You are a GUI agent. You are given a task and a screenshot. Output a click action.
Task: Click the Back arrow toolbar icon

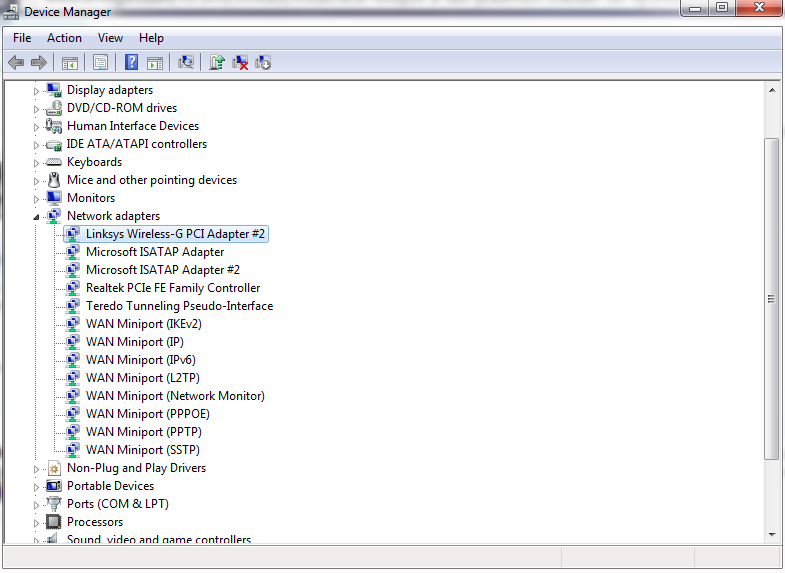tap(16, 63)
